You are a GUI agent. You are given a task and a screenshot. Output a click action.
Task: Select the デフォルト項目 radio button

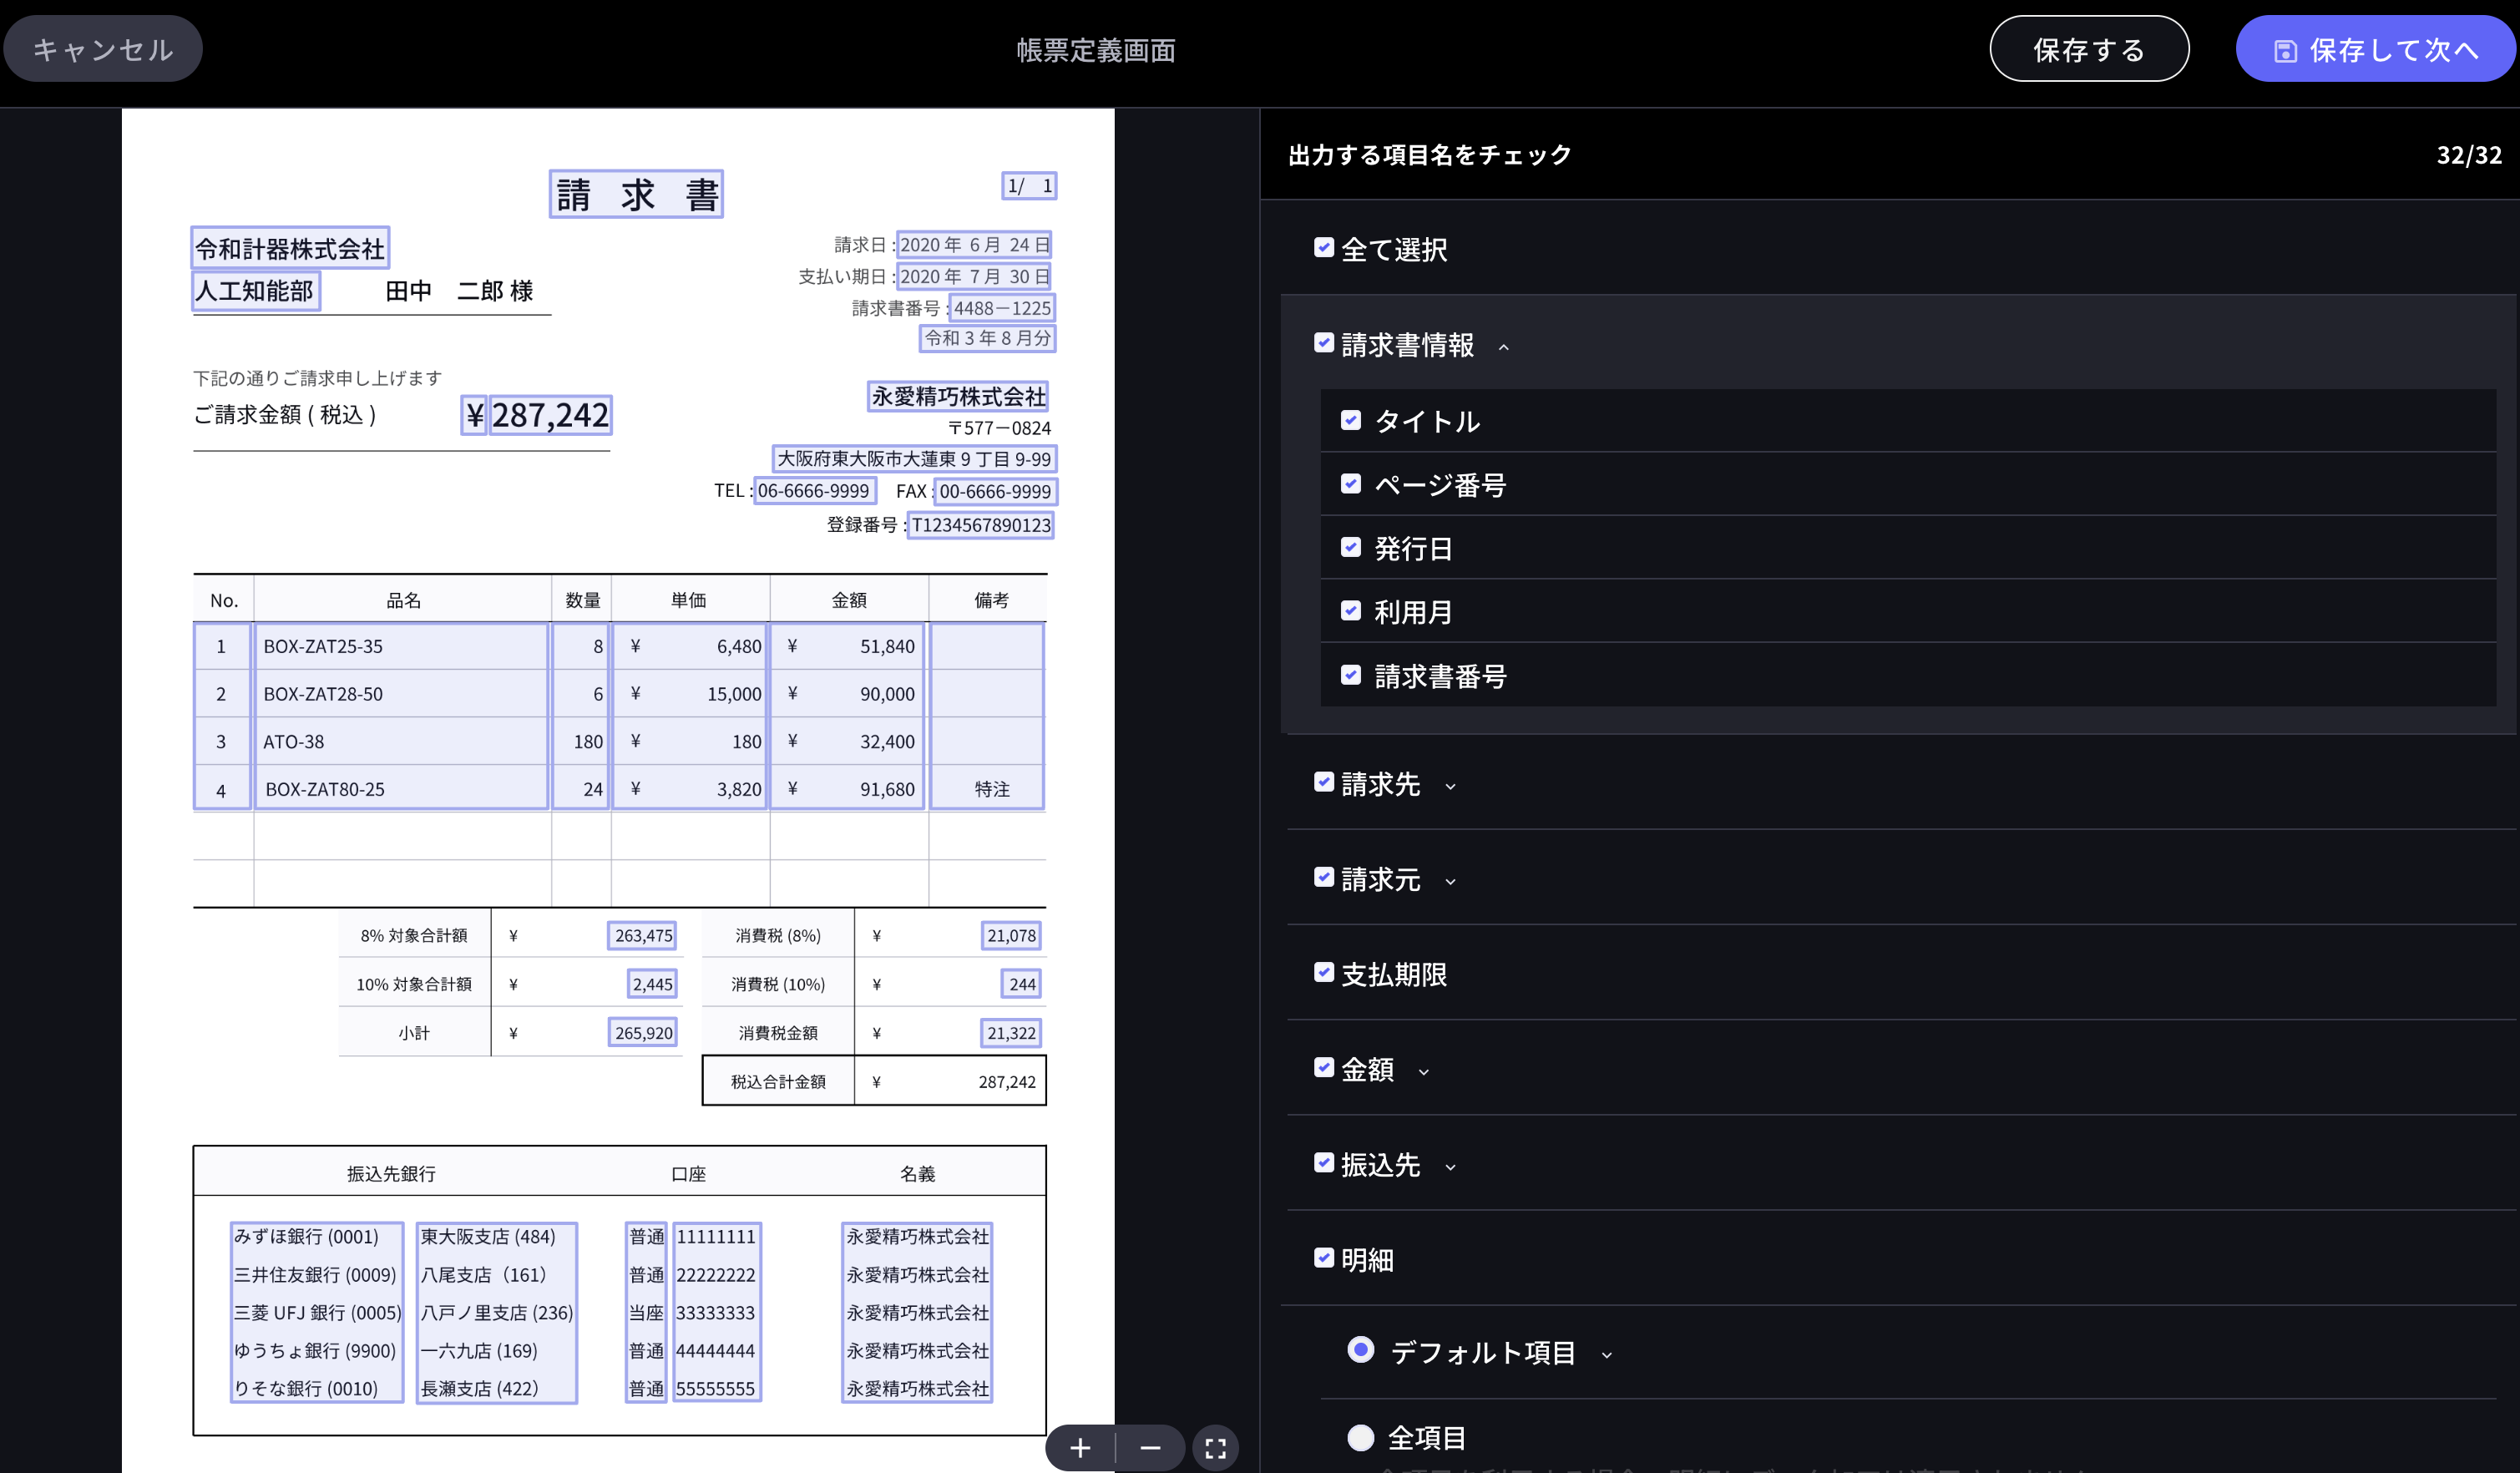(1361, 1350)
